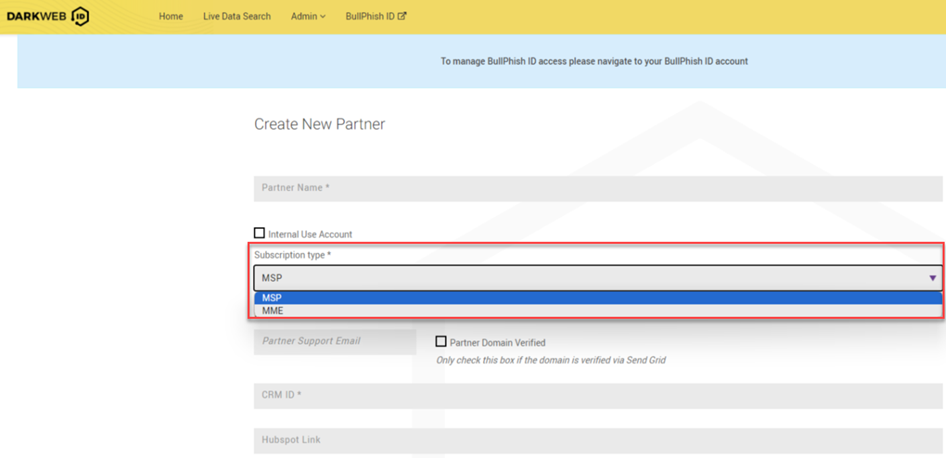The width and height of the screenshot is (946, 458).
Task: Click the external link icon beside BullPhish ID
Action: tap(402, 16)
